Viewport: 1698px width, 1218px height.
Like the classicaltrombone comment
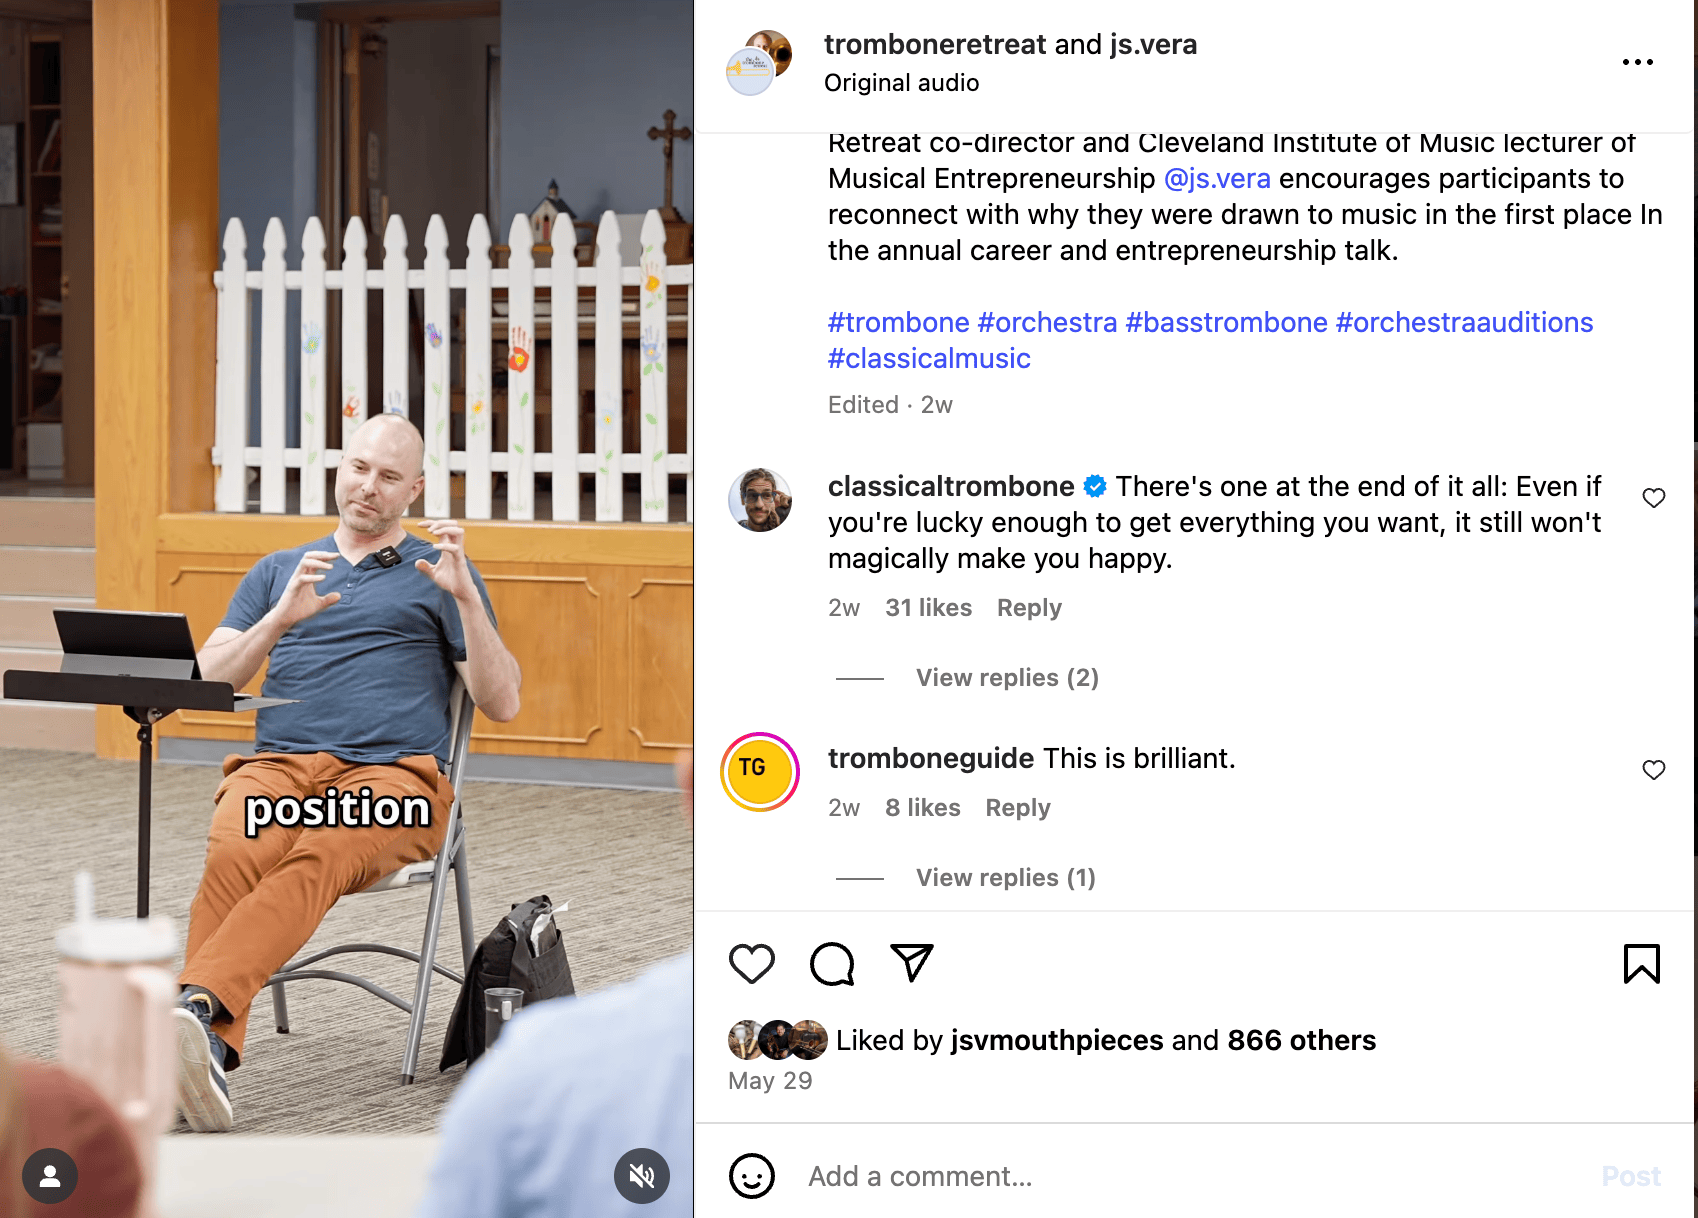coord(1654,498)
